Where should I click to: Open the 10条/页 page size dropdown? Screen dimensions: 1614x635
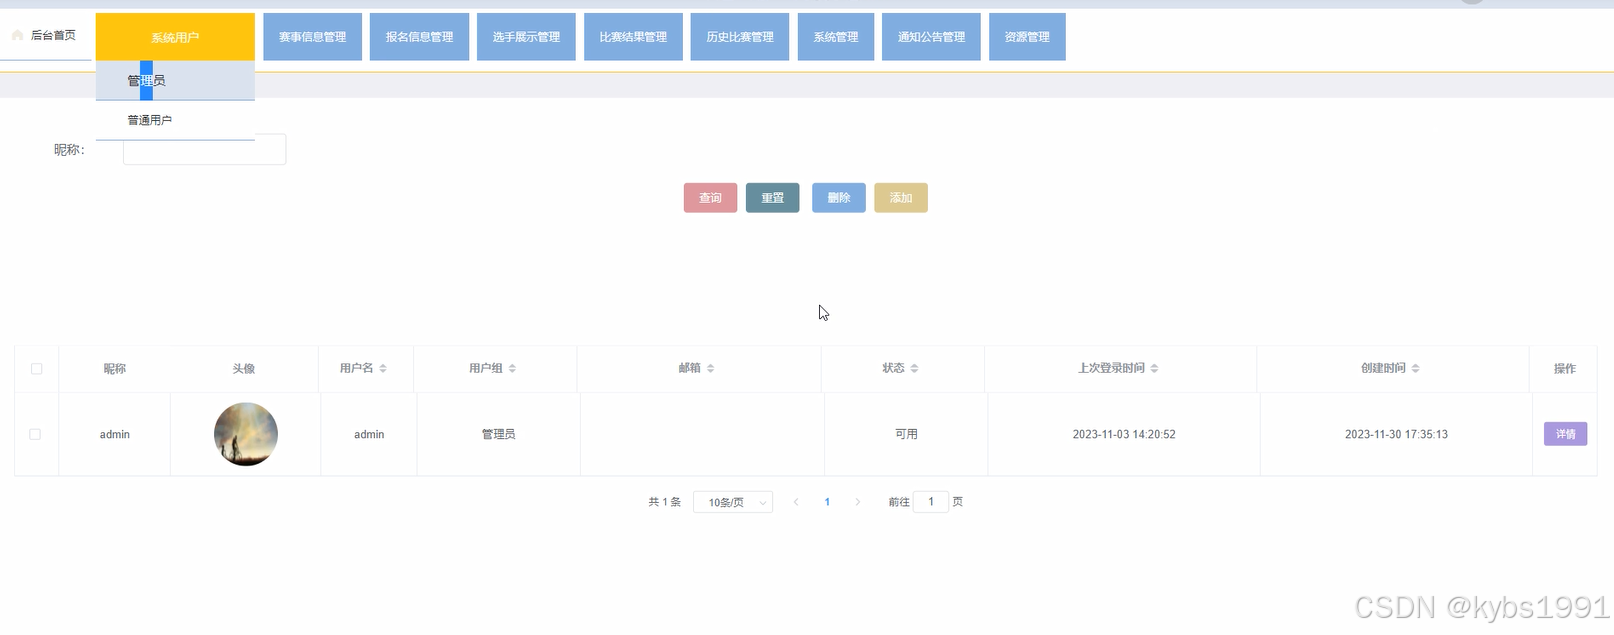point(733,502)
